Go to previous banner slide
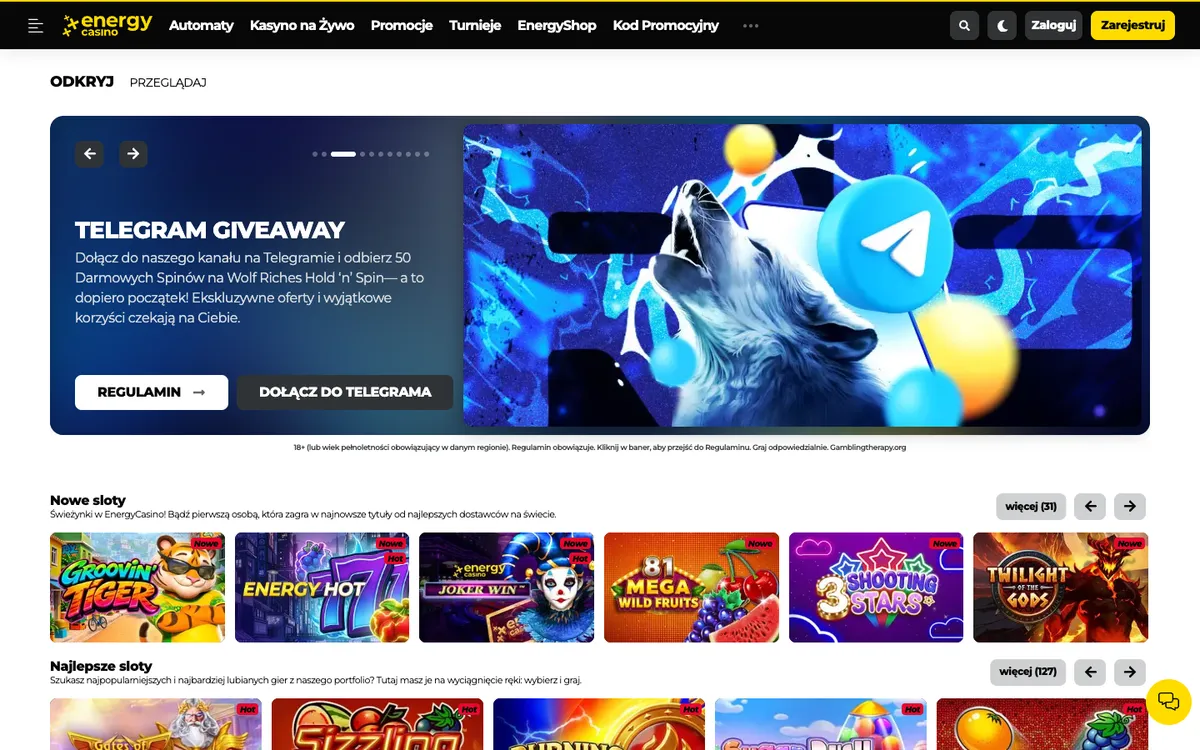1200x750 pixels. click(90, 154)
